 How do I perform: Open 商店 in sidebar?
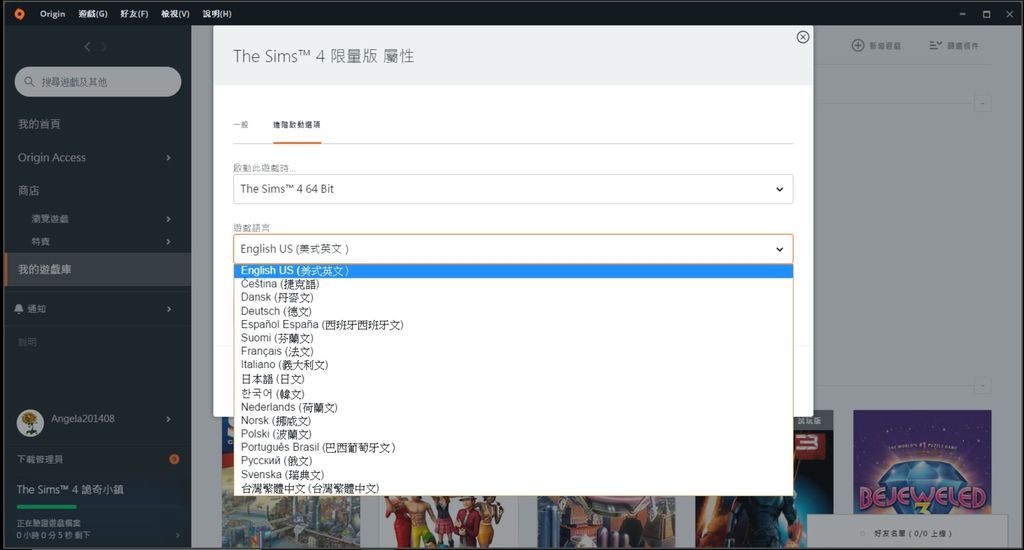pyautogui.click(x=29, y=191)
